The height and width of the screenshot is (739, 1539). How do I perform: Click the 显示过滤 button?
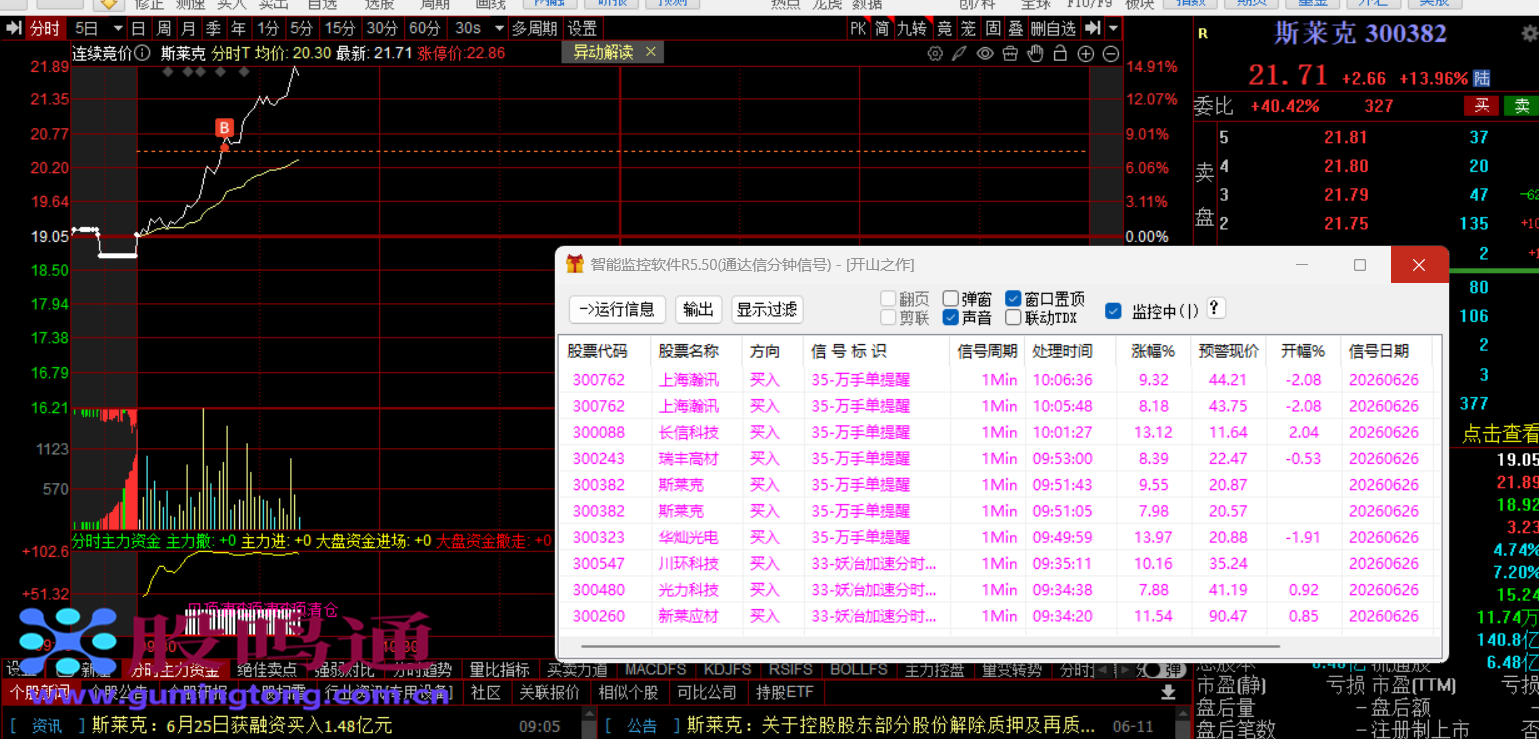(x=767, y=309)
